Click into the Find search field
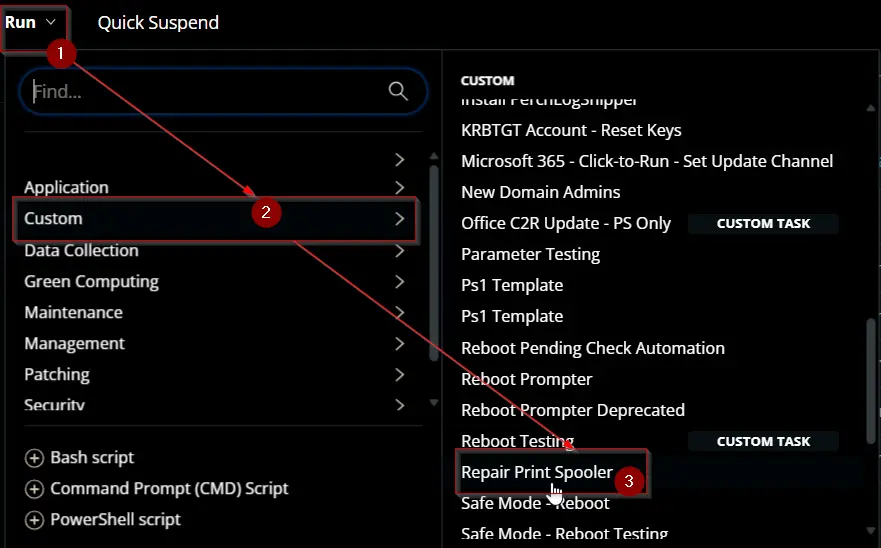The width and height of the screenshot is (881, 548). 208,91
